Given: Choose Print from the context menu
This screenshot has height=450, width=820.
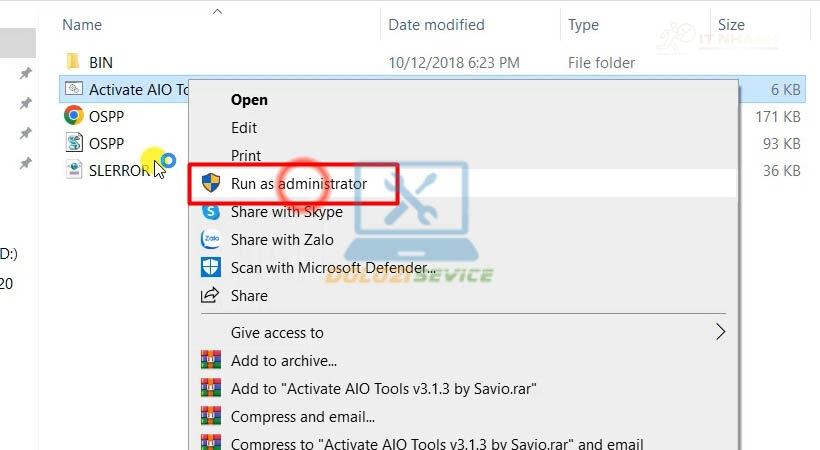Looking at the screenshot, I should 246,156.
